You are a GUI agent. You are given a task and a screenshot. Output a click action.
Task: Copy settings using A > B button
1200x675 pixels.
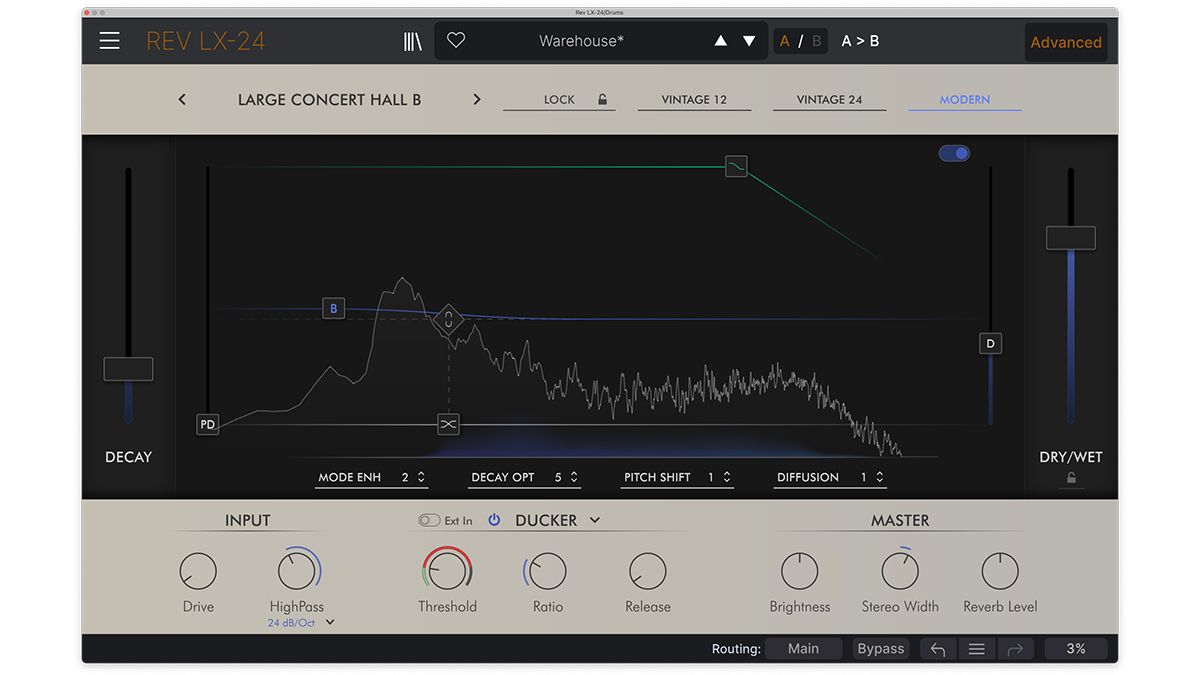click(860, 41)
